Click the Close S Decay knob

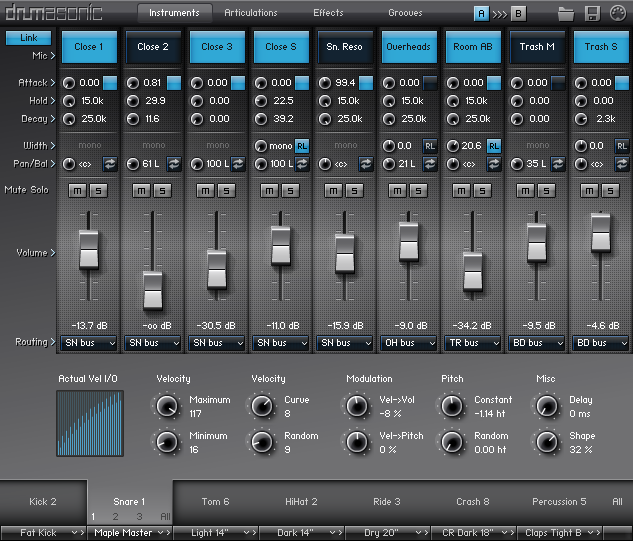click(x=261, y=119)
